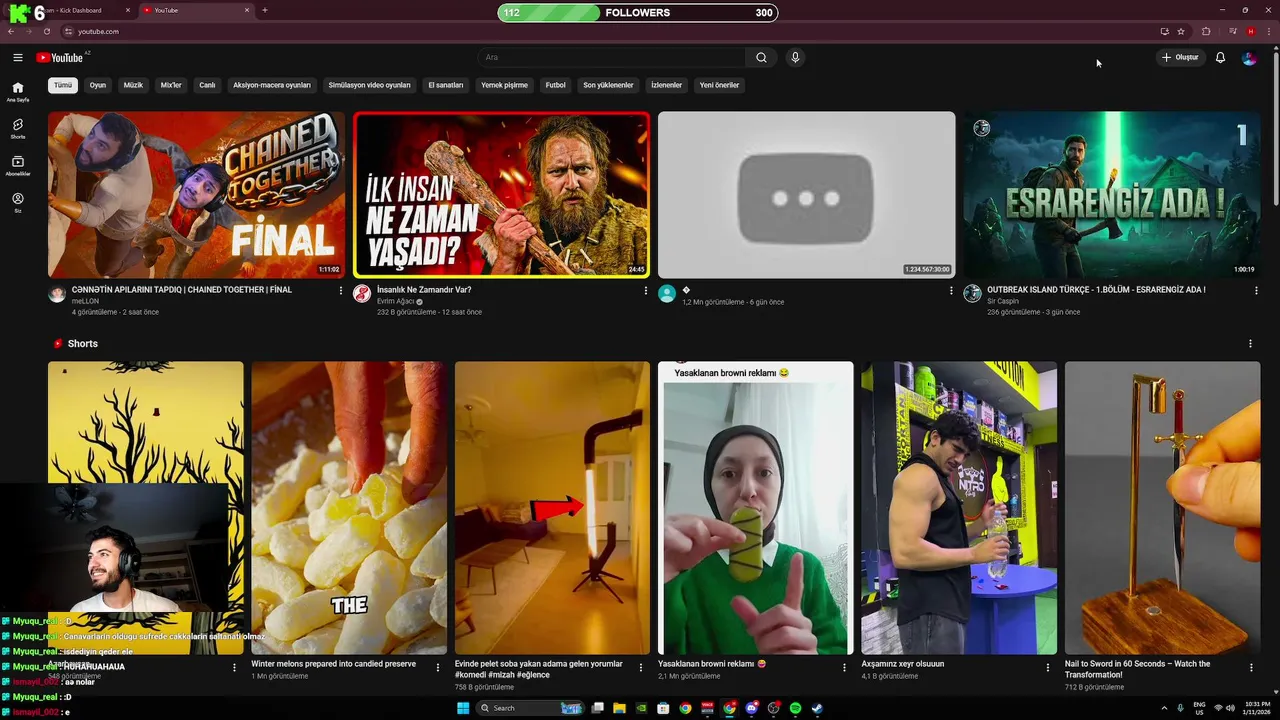Select the Futbol filter chip
The width and height of the screenshot is (1280, 720).
(555, 85)
